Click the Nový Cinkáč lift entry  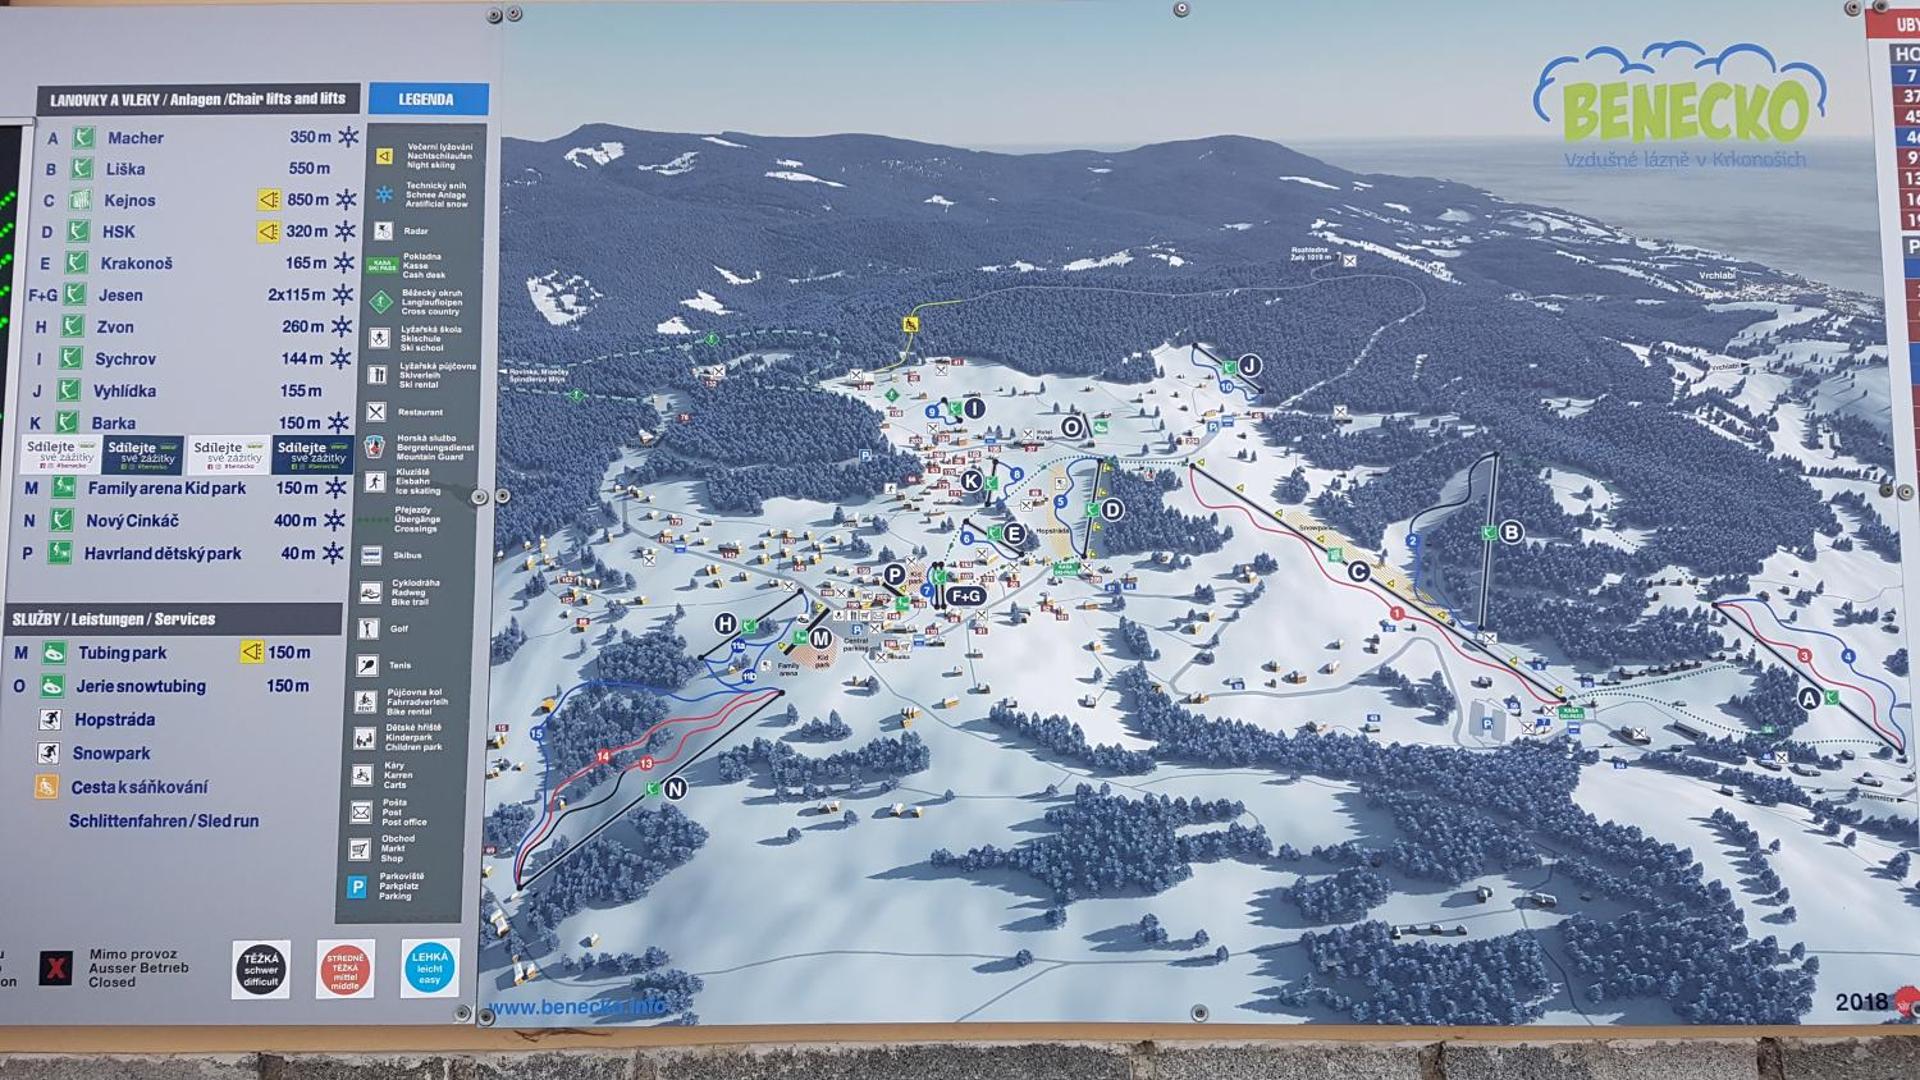pyautogui.click(x=132, y=521)
